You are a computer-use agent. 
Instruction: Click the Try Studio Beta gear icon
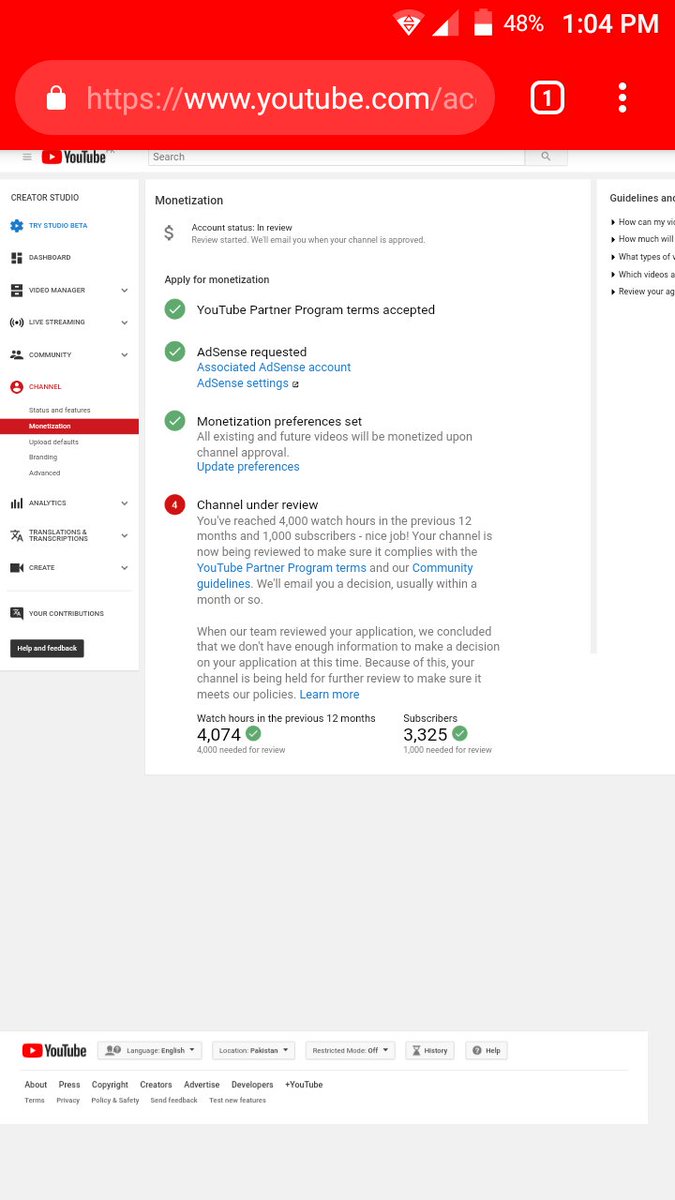pyautogui.click(x=17, y=226)
